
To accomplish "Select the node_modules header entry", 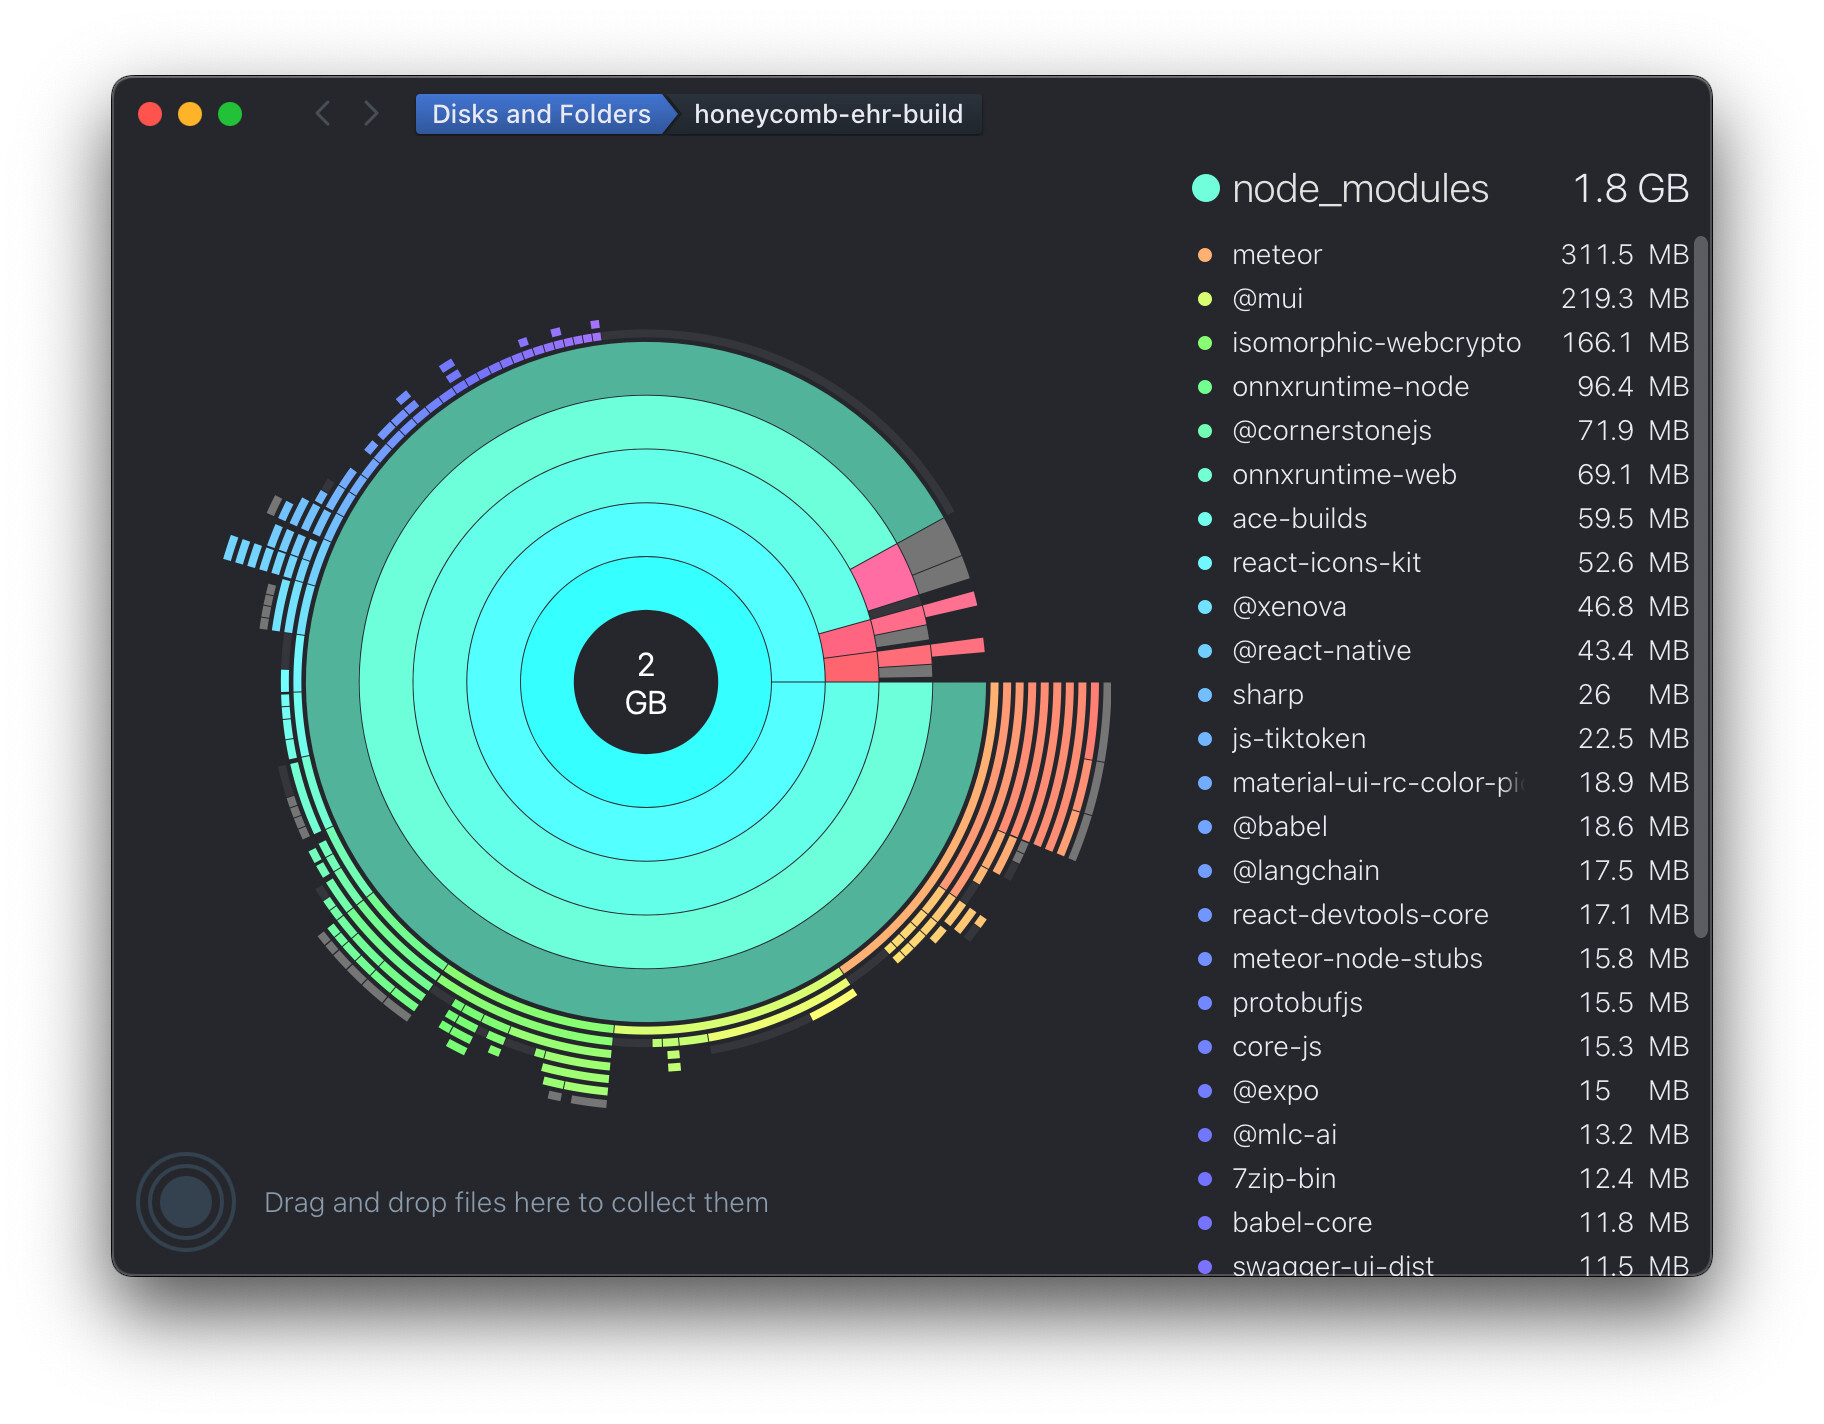I will pos(1360,188).
